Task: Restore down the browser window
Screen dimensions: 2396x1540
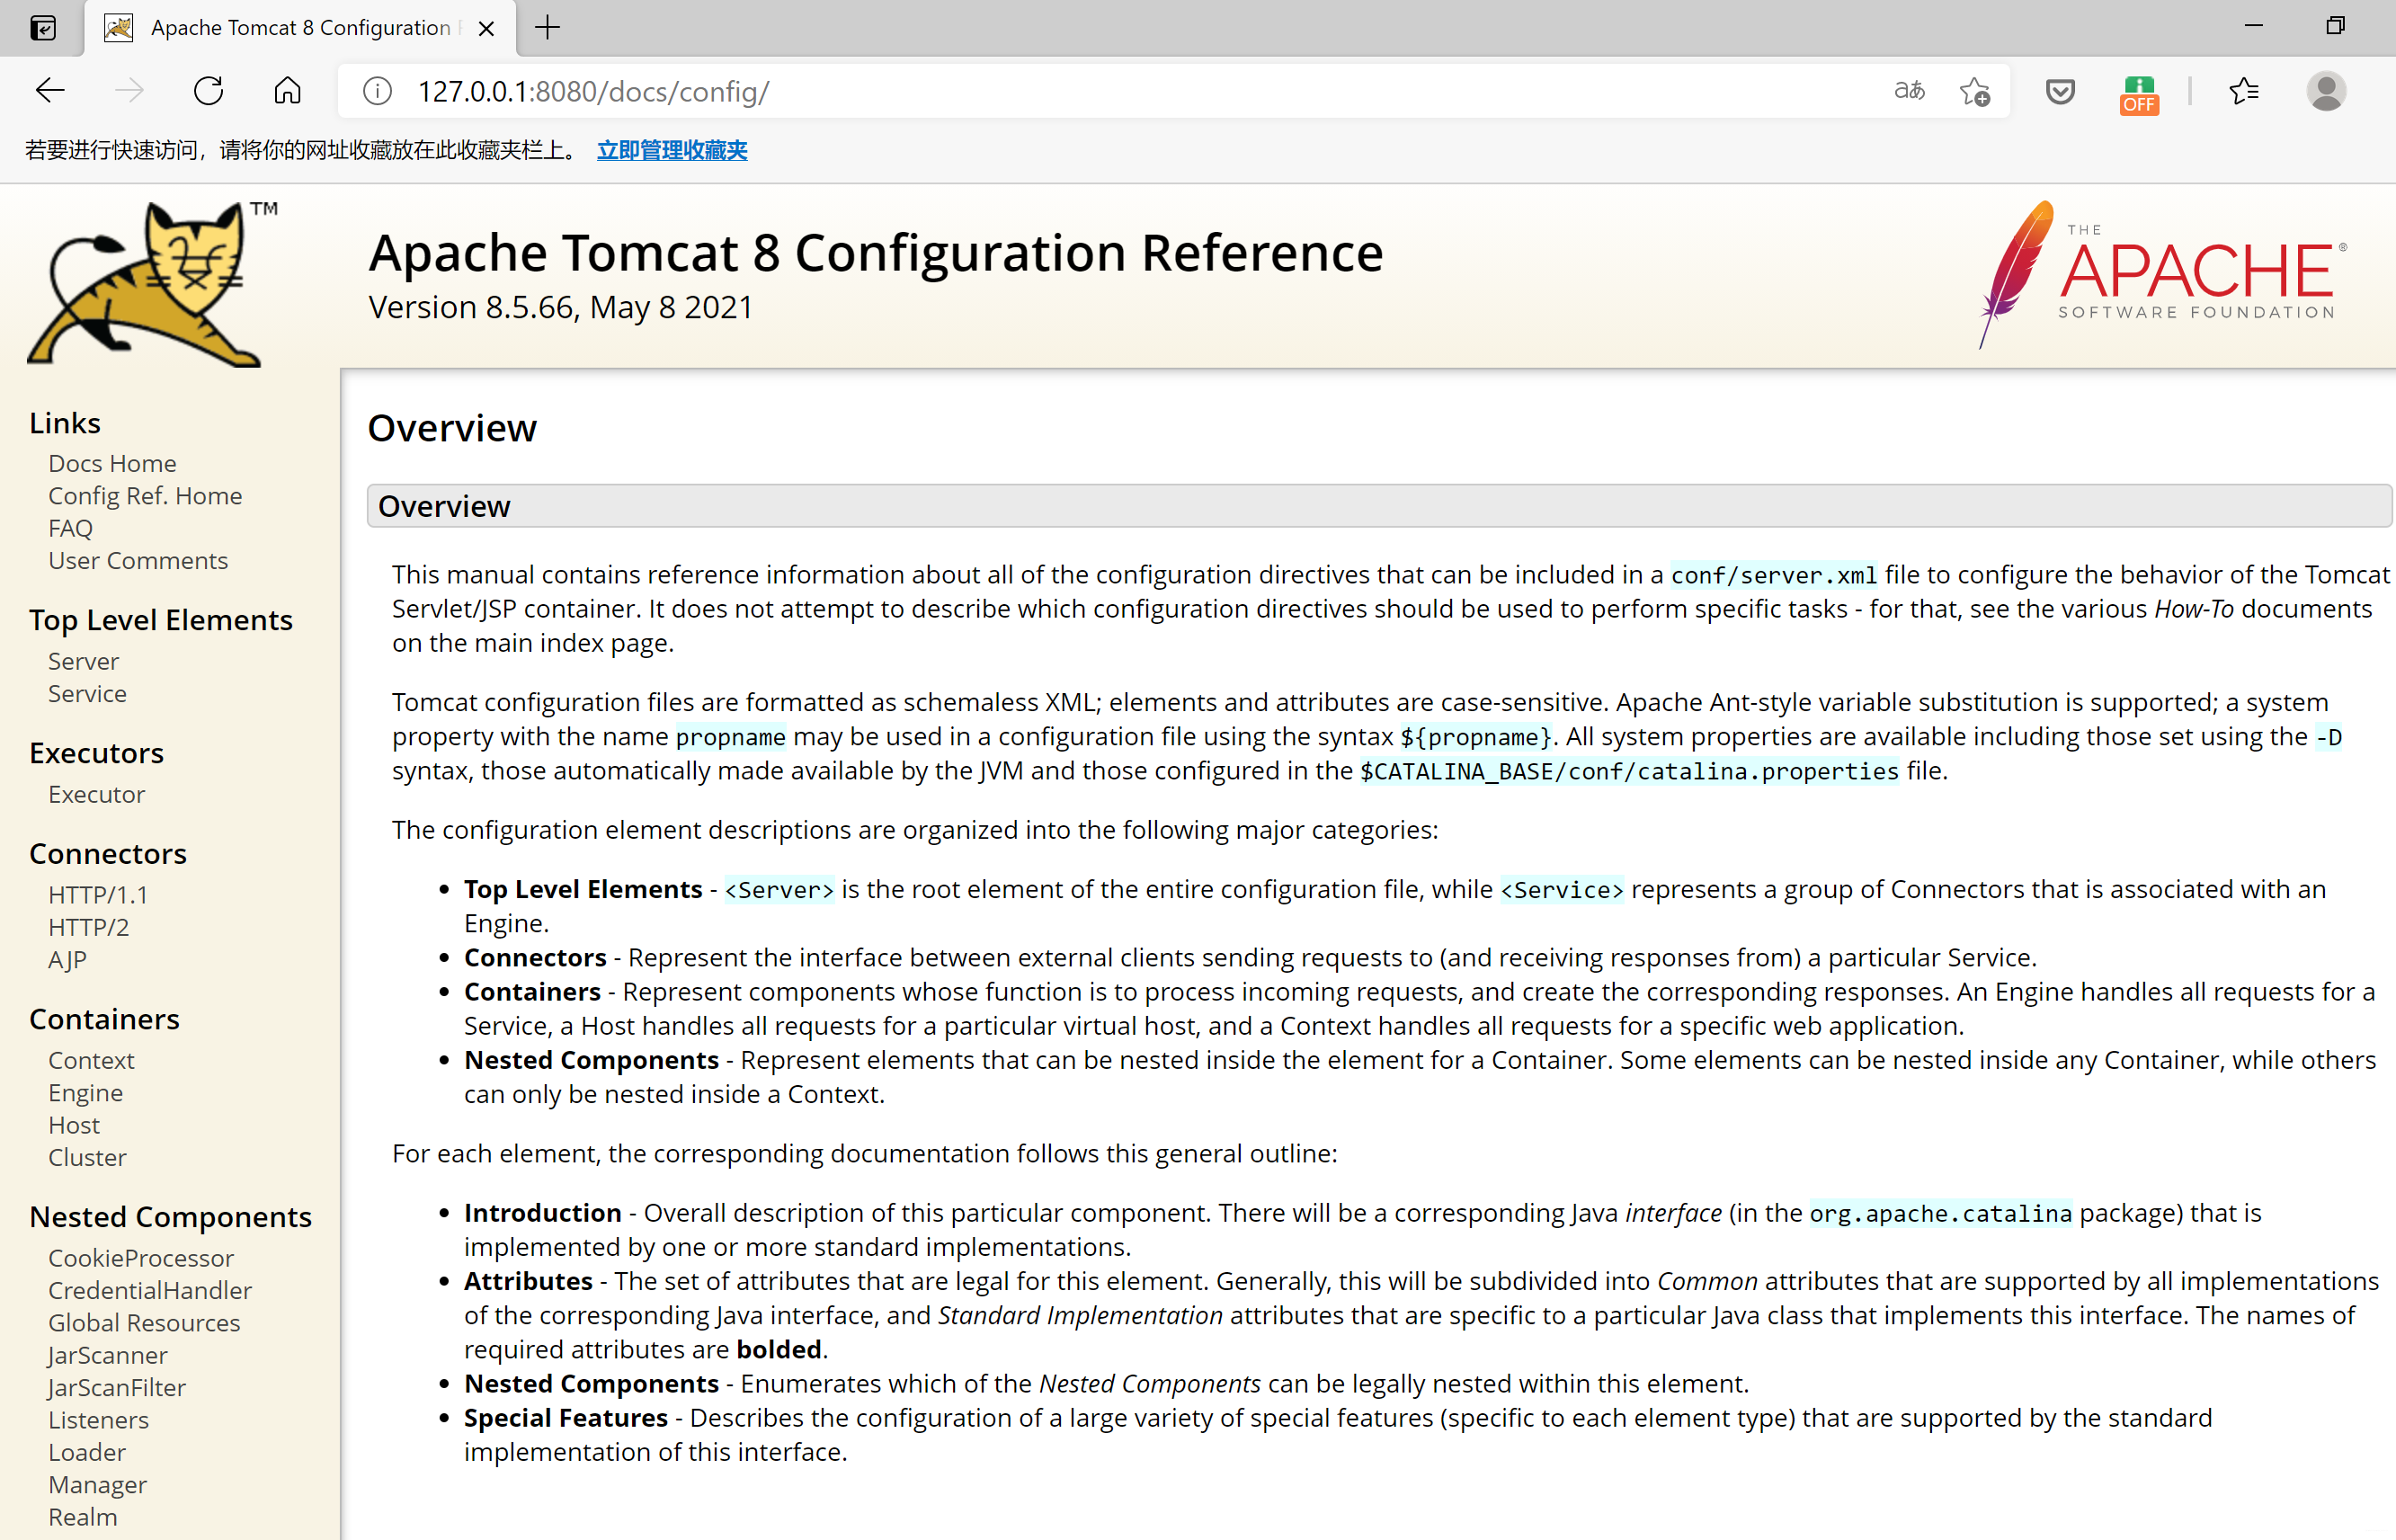Action: [x=2335, y=26]
